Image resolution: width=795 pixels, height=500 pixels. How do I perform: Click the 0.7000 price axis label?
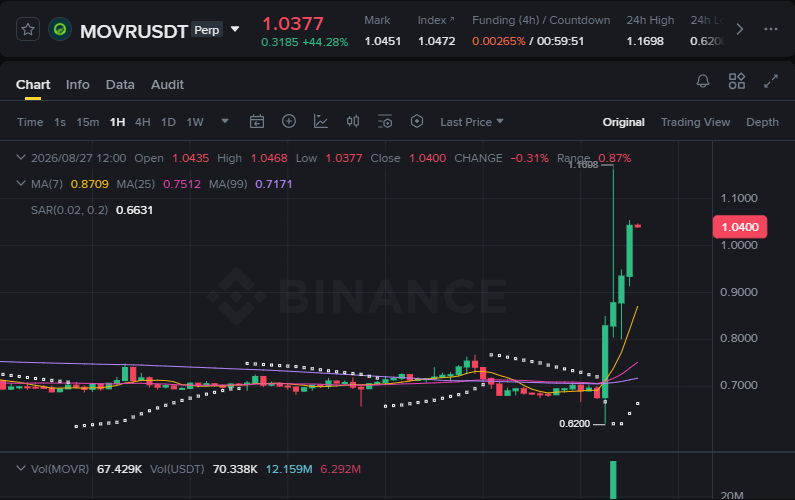[x=739, y=385]
